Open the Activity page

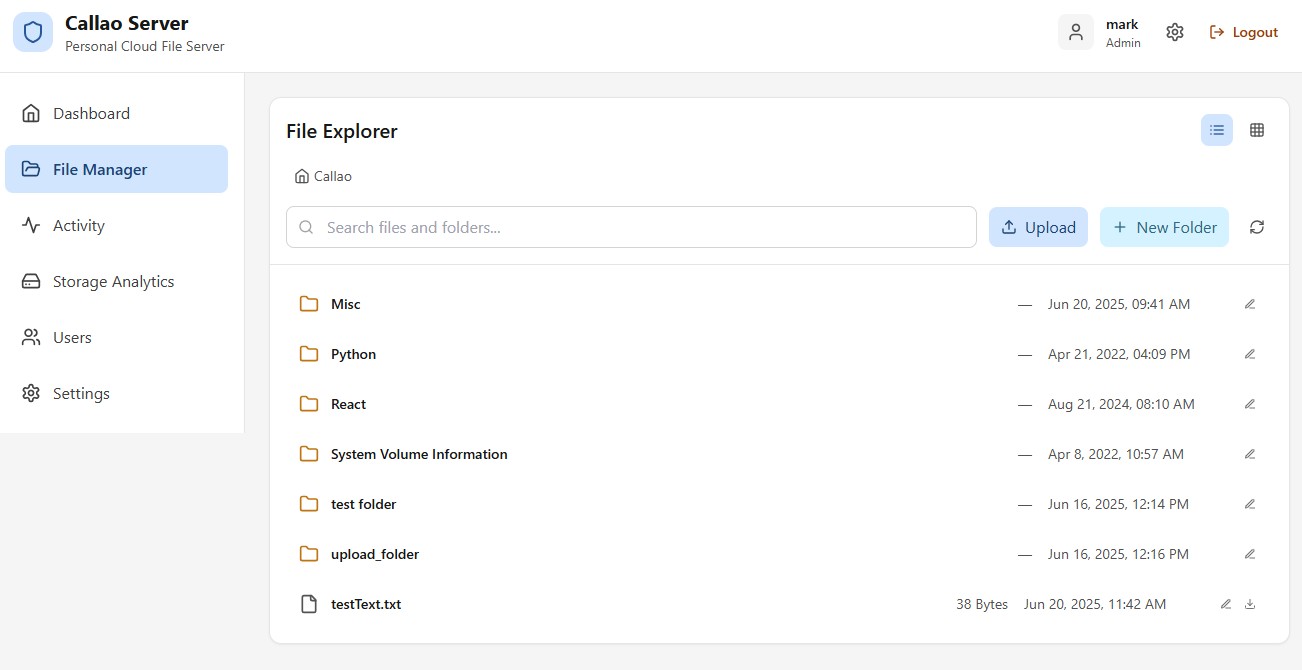[x=78, y=225]
